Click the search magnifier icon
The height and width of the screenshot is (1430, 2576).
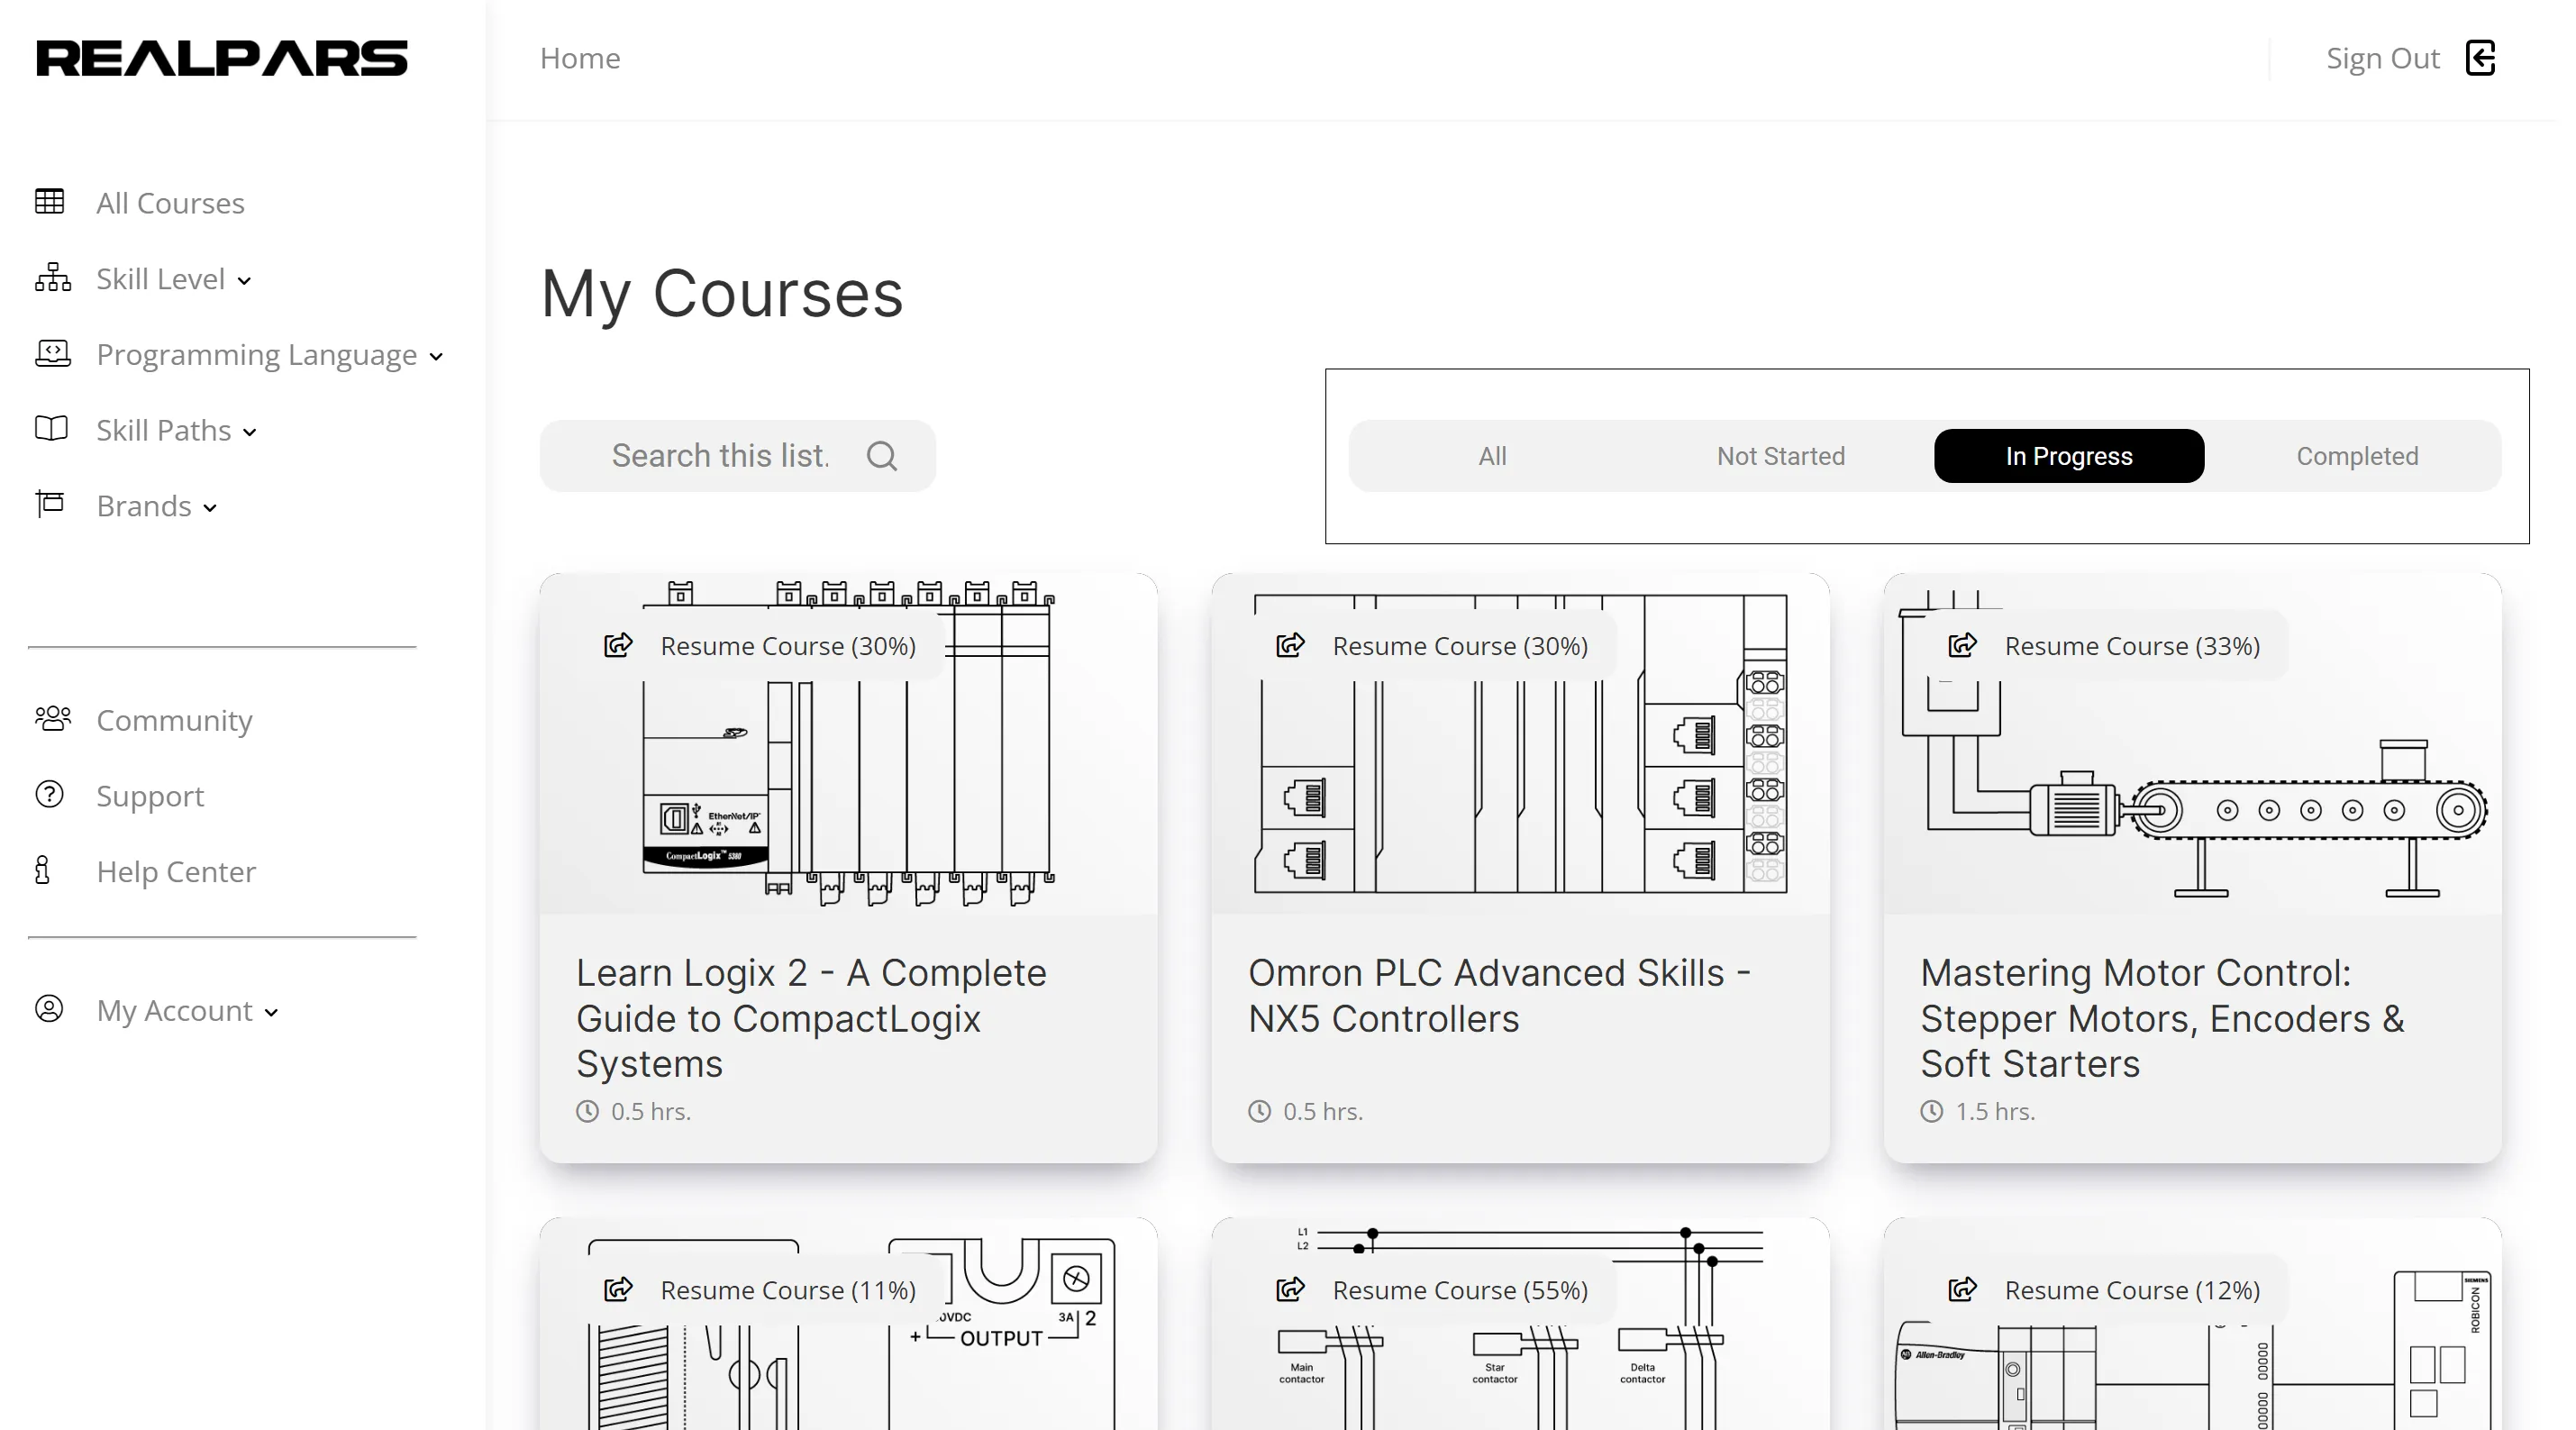pyautogui.click(x=881, y=456)
